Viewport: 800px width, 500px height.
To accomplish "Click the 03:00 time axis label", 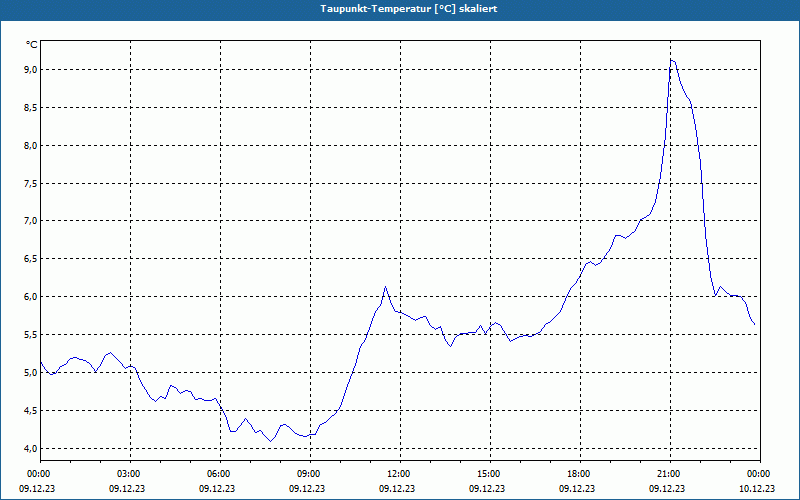I will pos(130,474).
